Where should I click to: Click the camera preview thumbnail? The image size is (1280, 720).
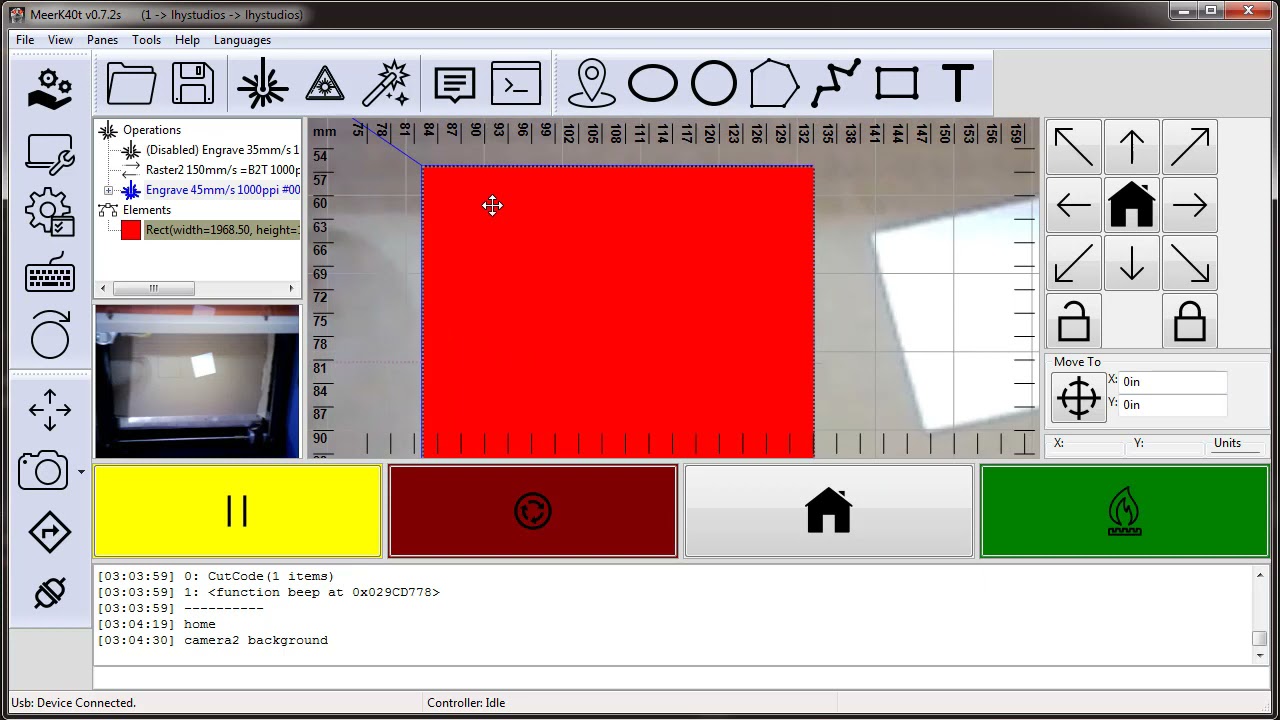coord(197,382)
